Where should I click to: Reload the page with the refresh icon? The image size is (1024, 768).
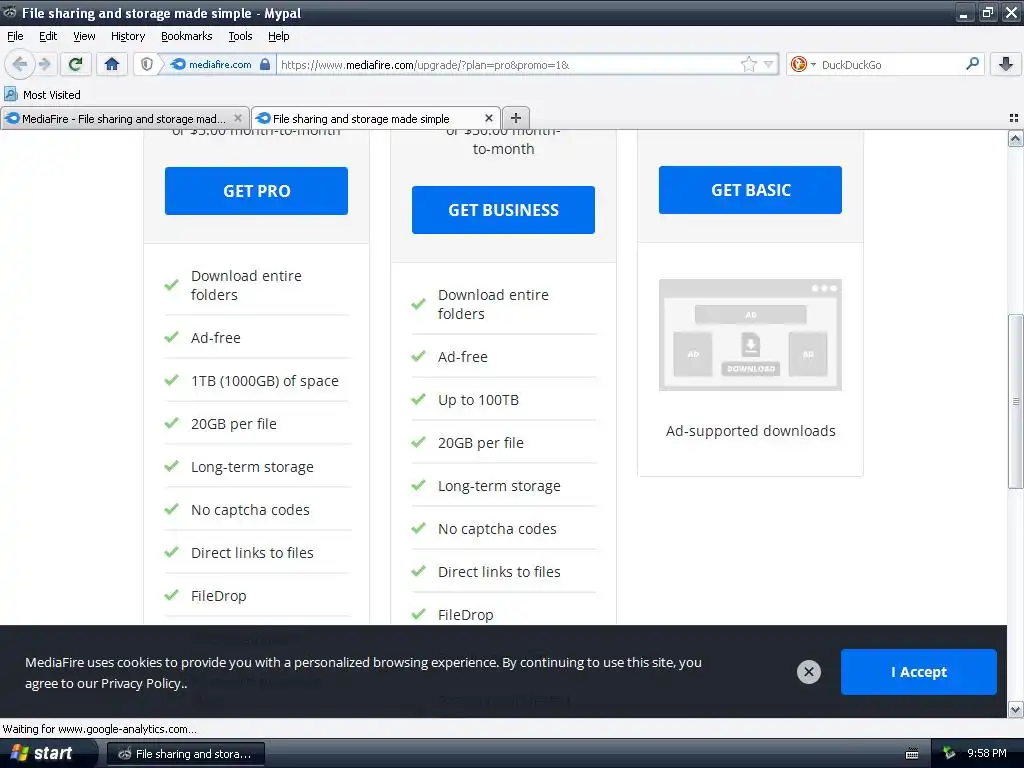[x=76, y=64]
